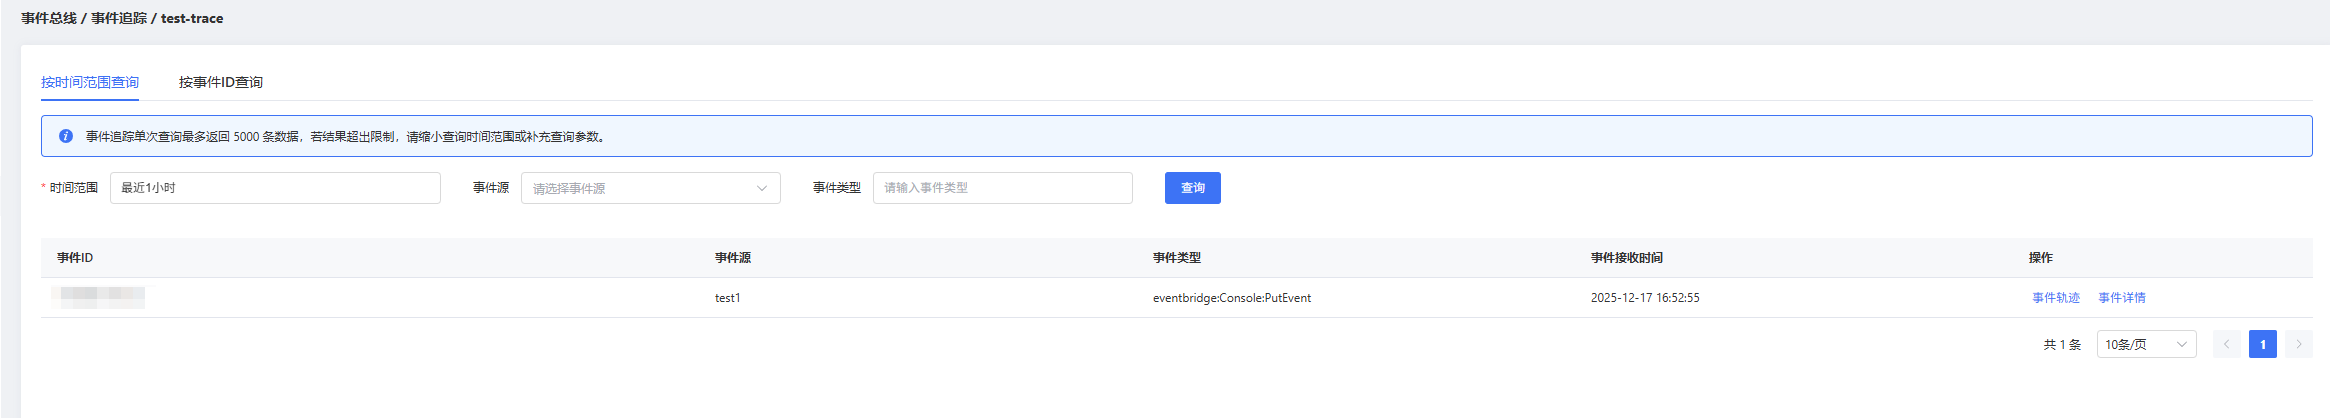Go to 事件追踪 breadcrumb item
This screenshot has height=418, width=2330.
tap(119, 18)
